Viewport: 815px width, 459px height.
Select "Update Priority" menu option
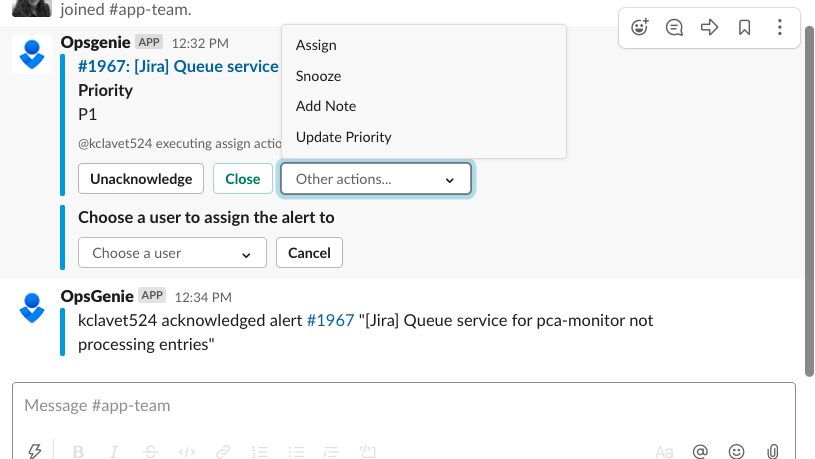pyautogui.click(x=343, y=137)
